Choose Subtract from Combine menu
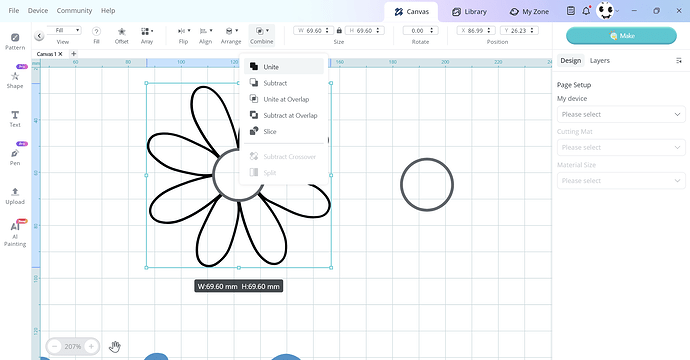 [x=284, y=83]
